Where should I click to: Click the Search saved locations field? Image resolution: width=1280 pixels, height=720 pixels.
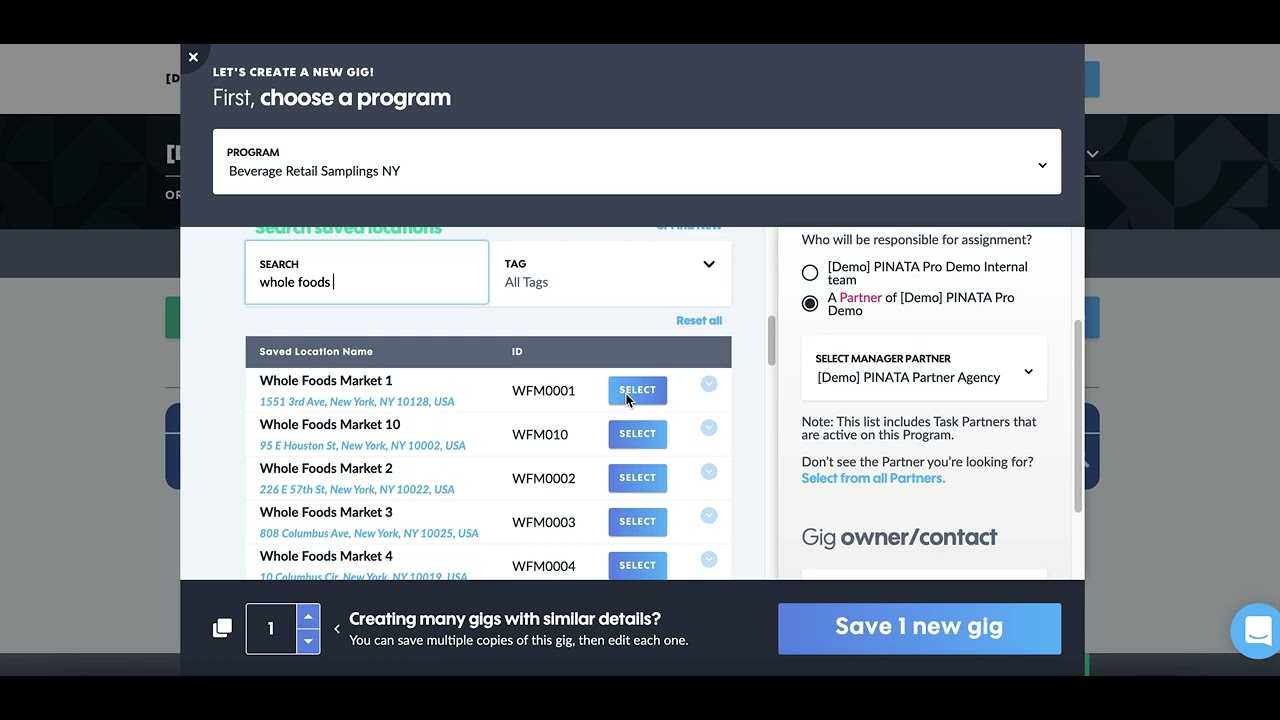pyautogui.click(x=367, y=272)
